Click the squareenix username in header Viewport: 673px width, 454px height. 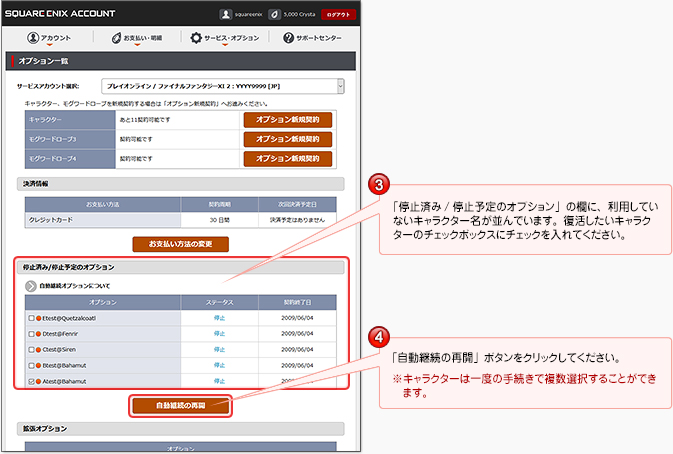tap(248, 15)
